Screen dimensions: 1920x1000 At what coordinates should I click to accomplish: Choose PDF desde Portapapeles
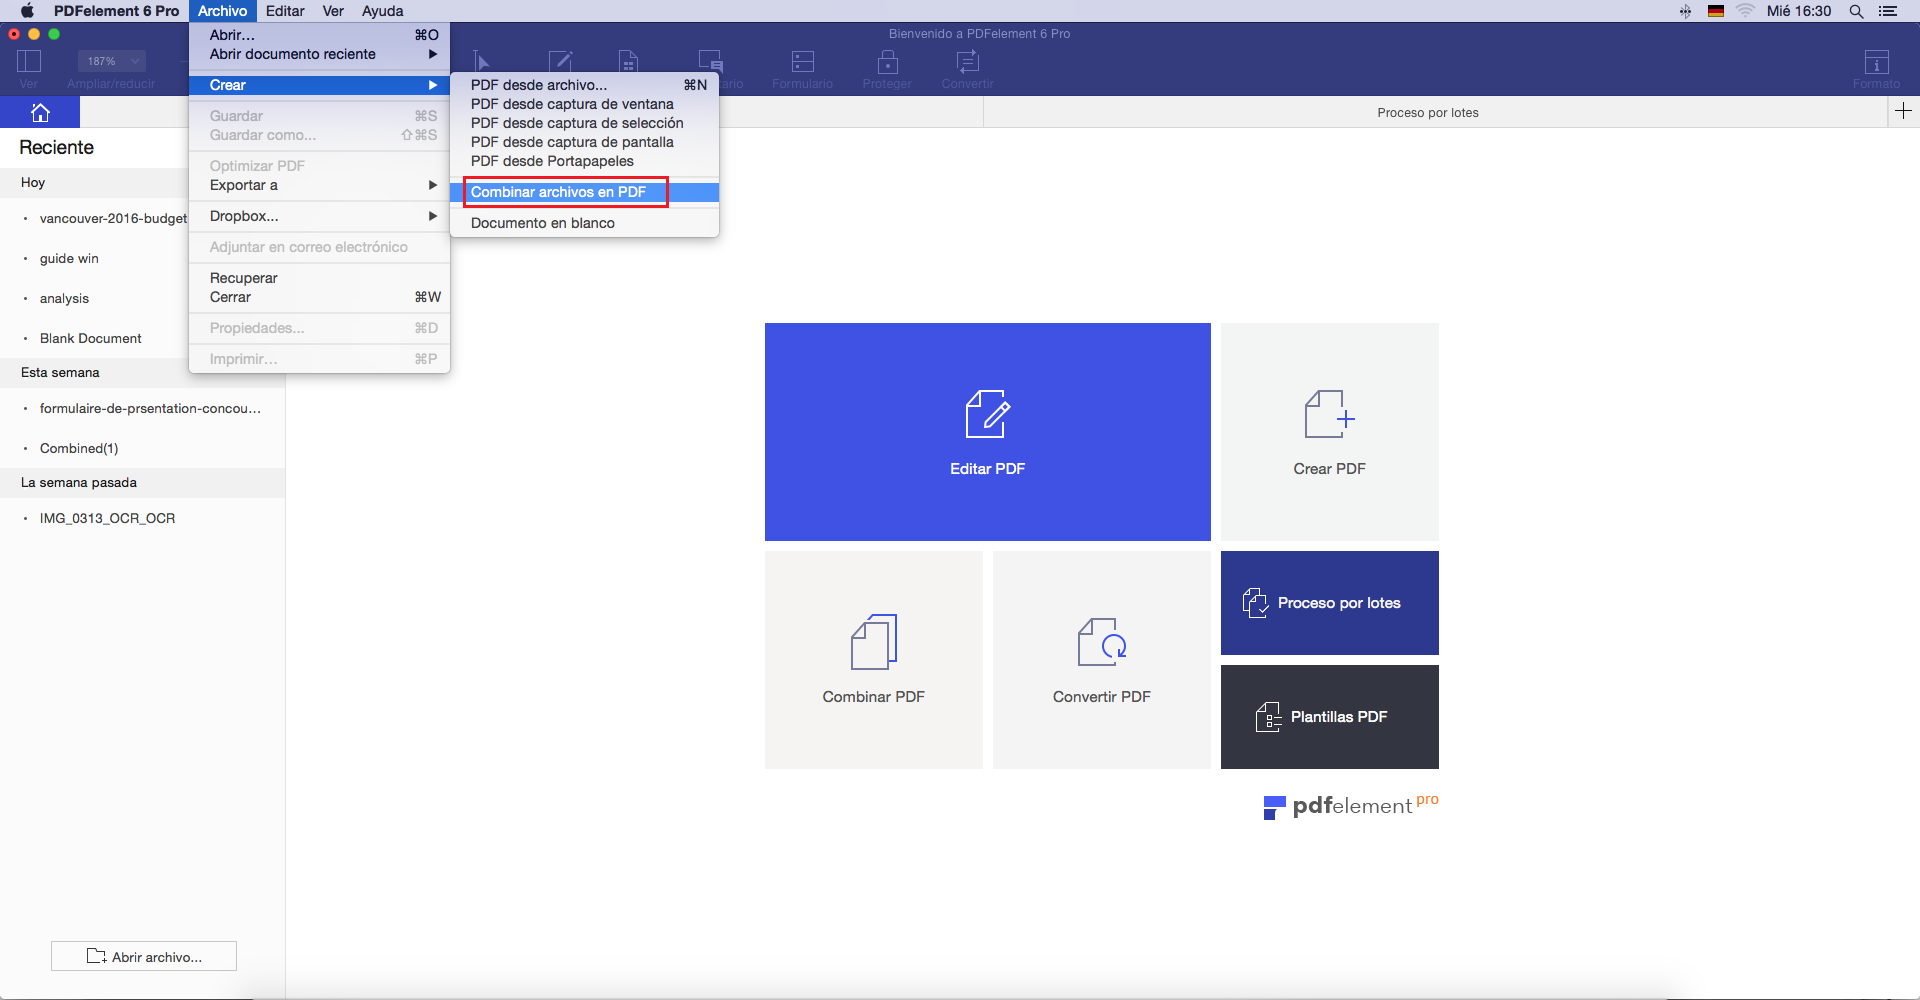click(x=584, y=161)
